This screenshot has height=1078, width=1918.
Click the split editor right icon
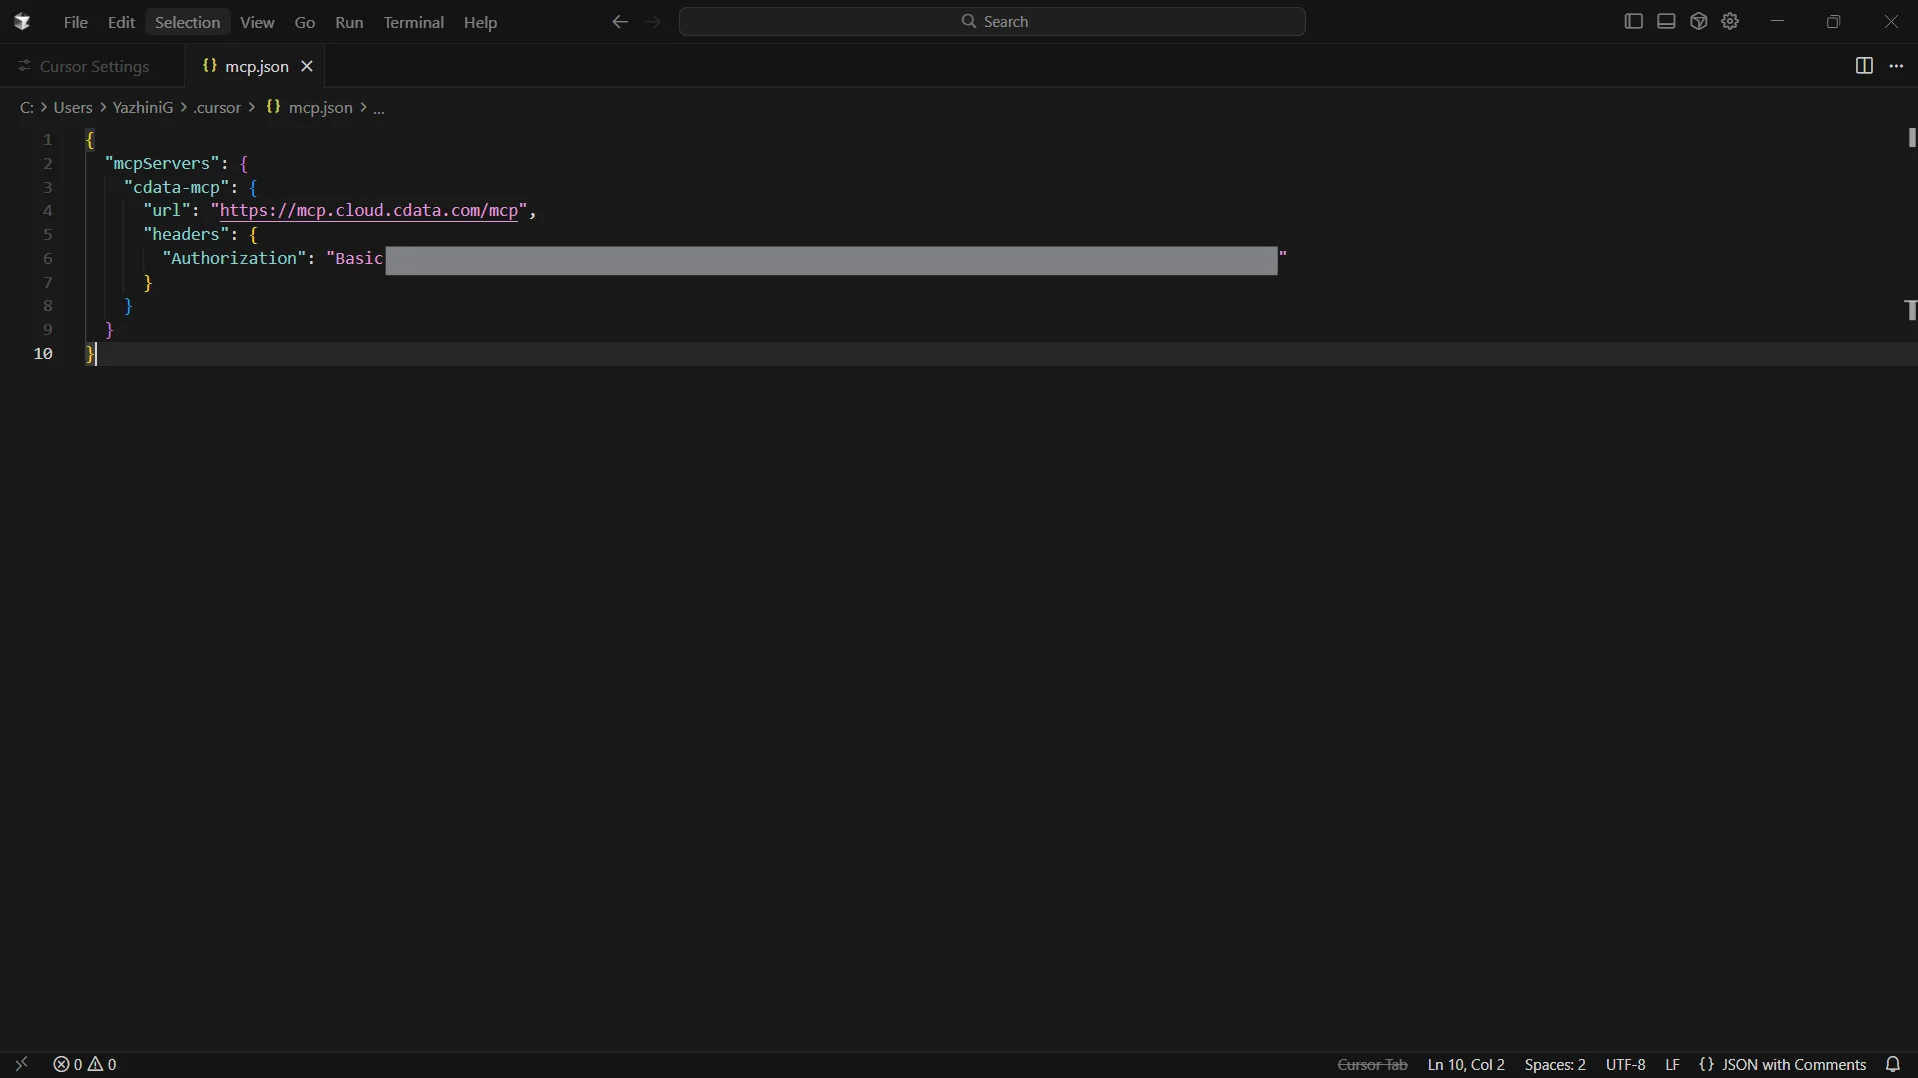coord(1863,67)
